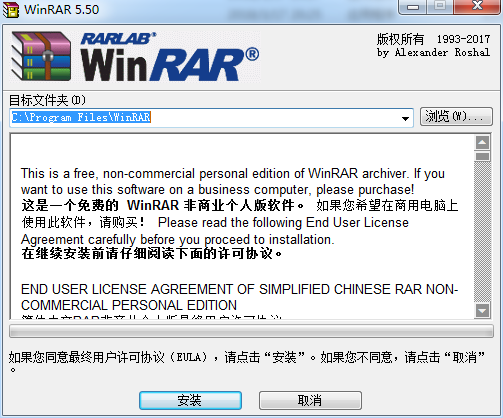Click the license scrollbar up arrow

tap(482, 143)
